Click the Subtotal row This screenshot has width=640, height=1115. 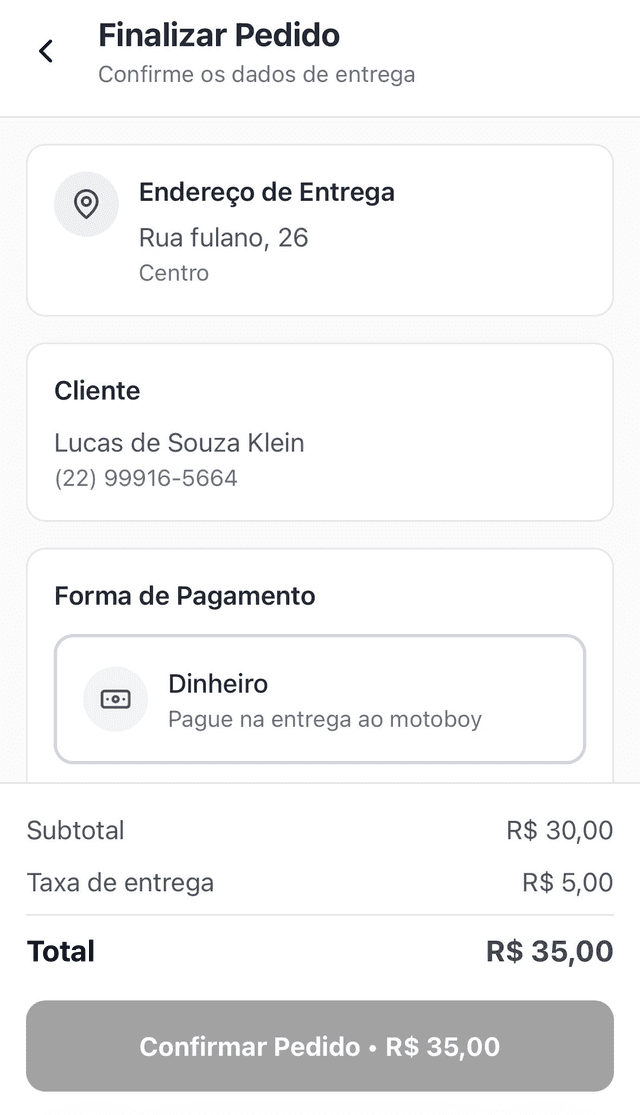pos(319,830)
